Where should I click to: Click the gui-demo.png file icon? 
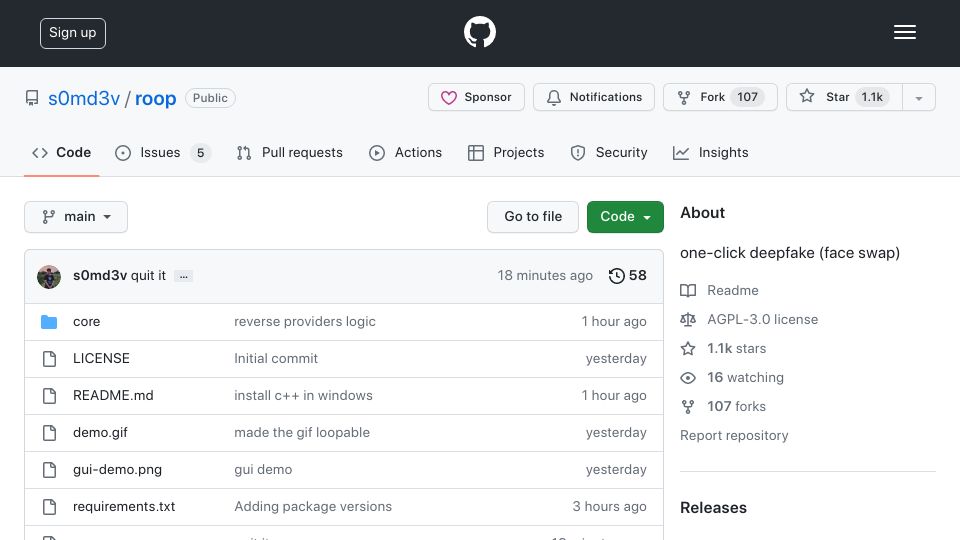pos(50,470)
